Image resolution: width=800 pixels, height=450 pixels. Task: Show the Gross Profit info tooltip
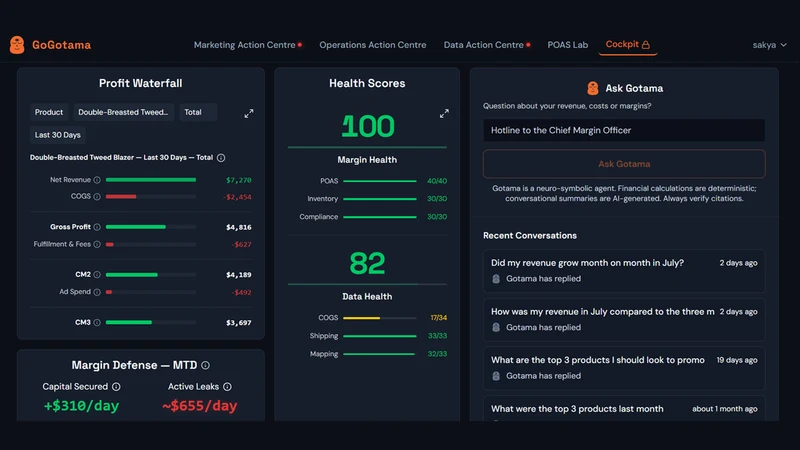[97, 227]
